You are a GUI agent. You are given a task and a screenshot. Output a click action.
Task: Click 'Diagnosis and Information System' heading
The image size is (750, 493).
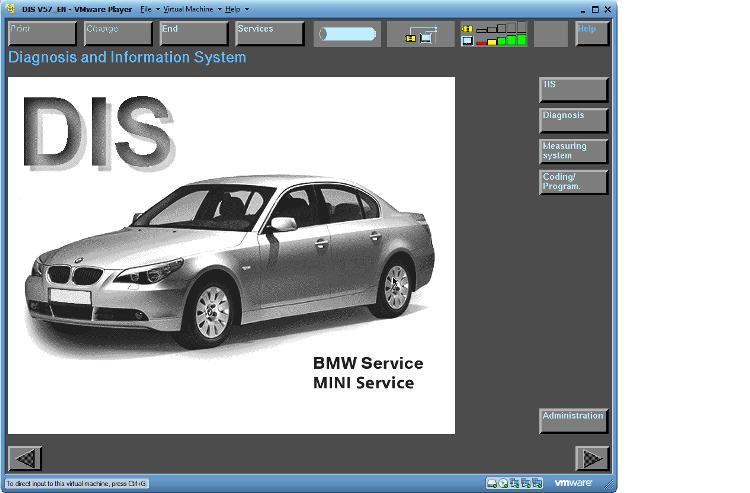[127, 57]
